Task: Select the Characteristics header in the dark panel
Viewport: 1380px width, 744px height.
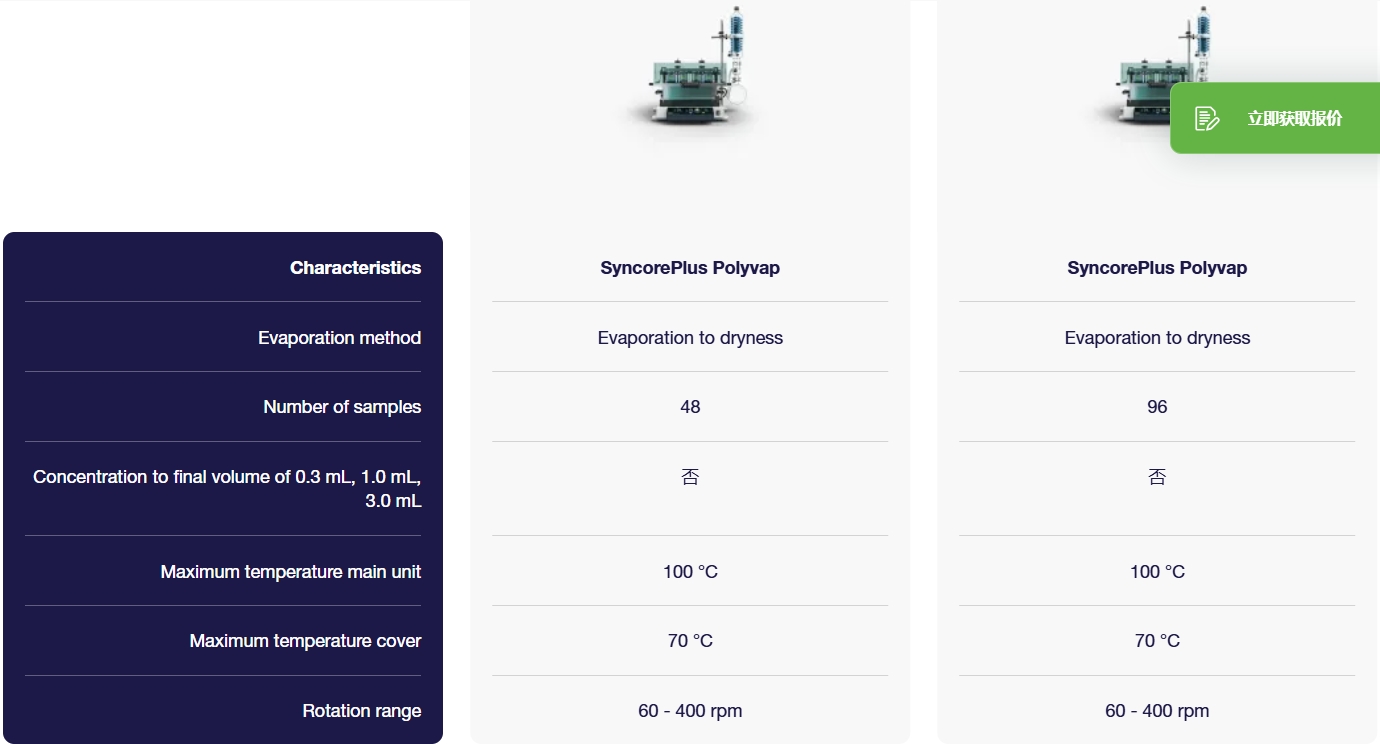Action: click(355, 268)
